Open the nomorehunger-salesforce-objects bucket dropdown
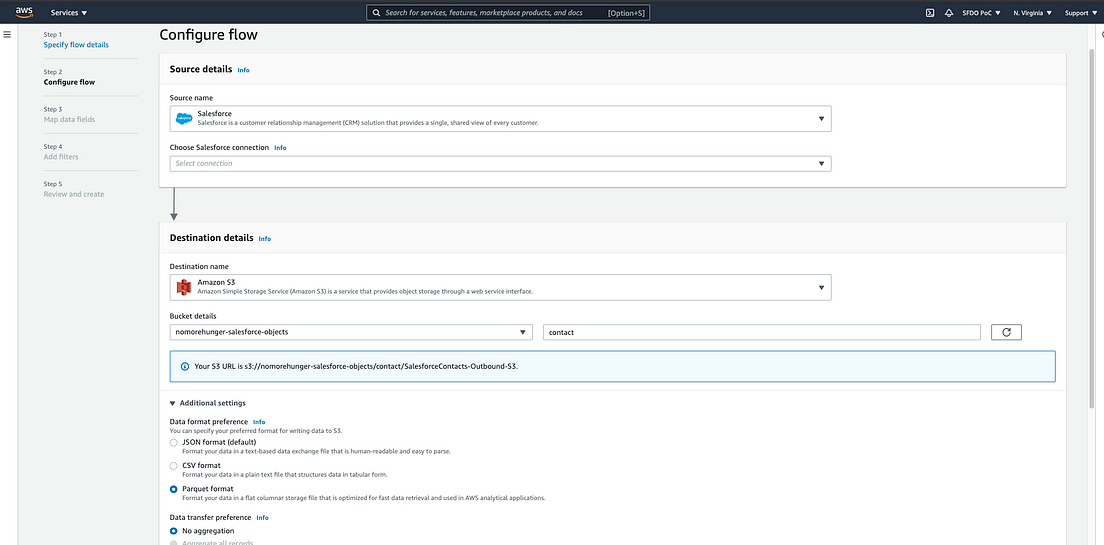The image size is (1104, 545). [x=351, y=332]
